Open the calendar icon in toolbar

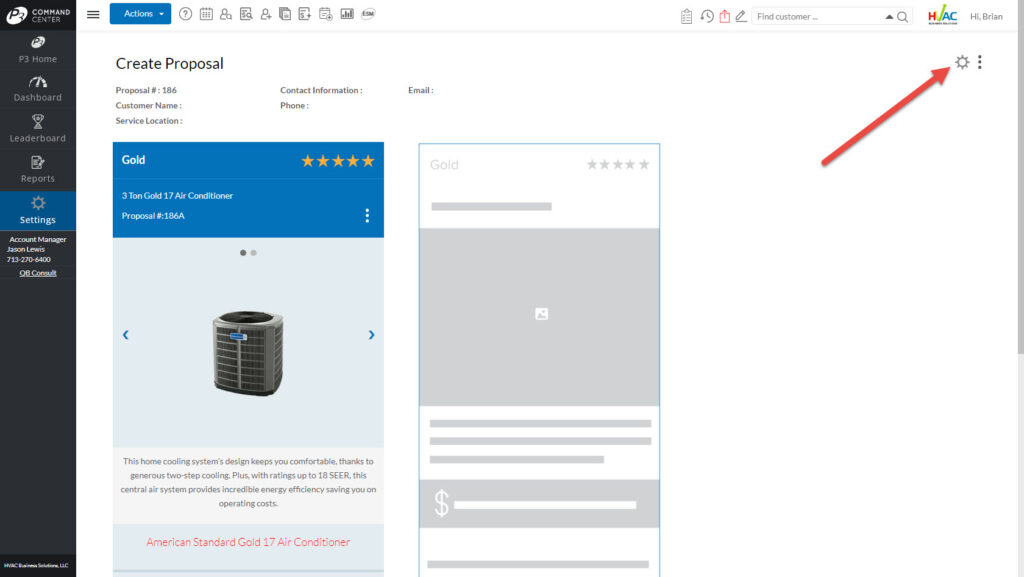206,14
